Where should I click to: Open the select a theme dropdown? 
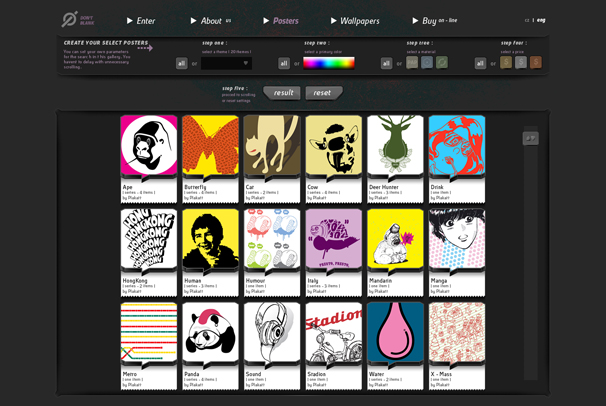226,63
